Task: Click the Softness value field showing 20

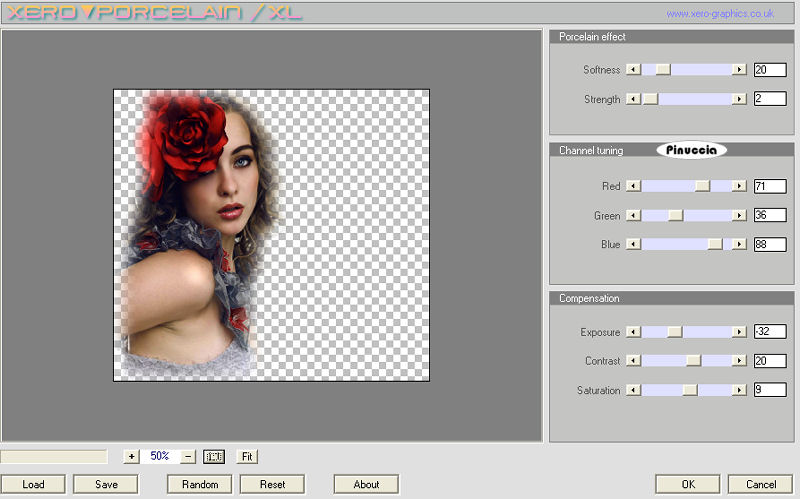Action: 770,69
